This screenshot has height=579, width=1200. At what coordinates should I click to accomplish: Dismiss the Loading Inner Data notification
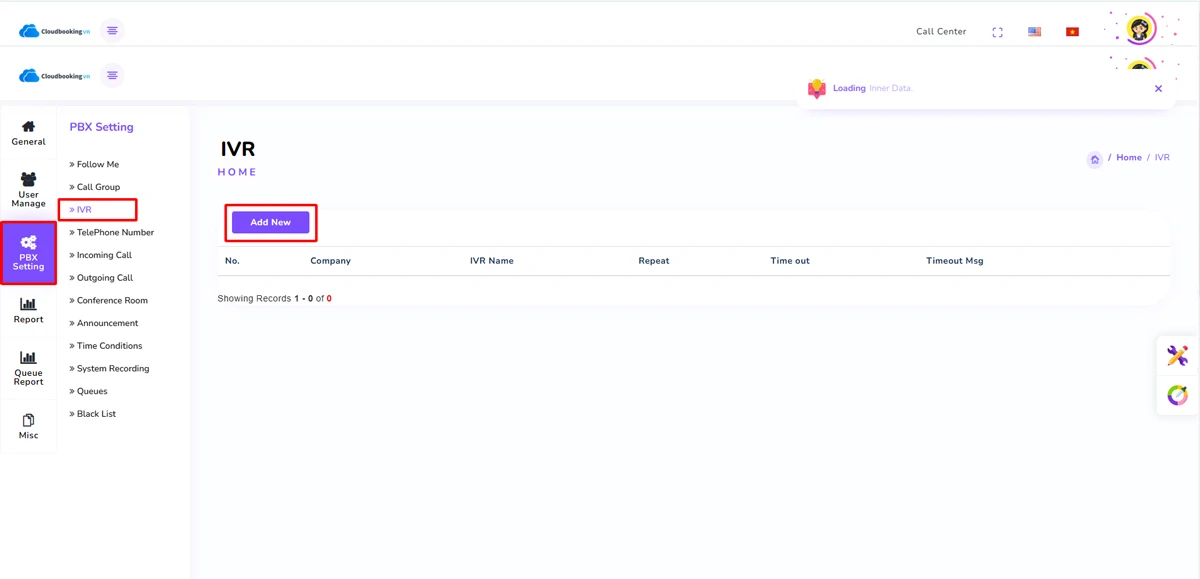tap(1158, 89)
